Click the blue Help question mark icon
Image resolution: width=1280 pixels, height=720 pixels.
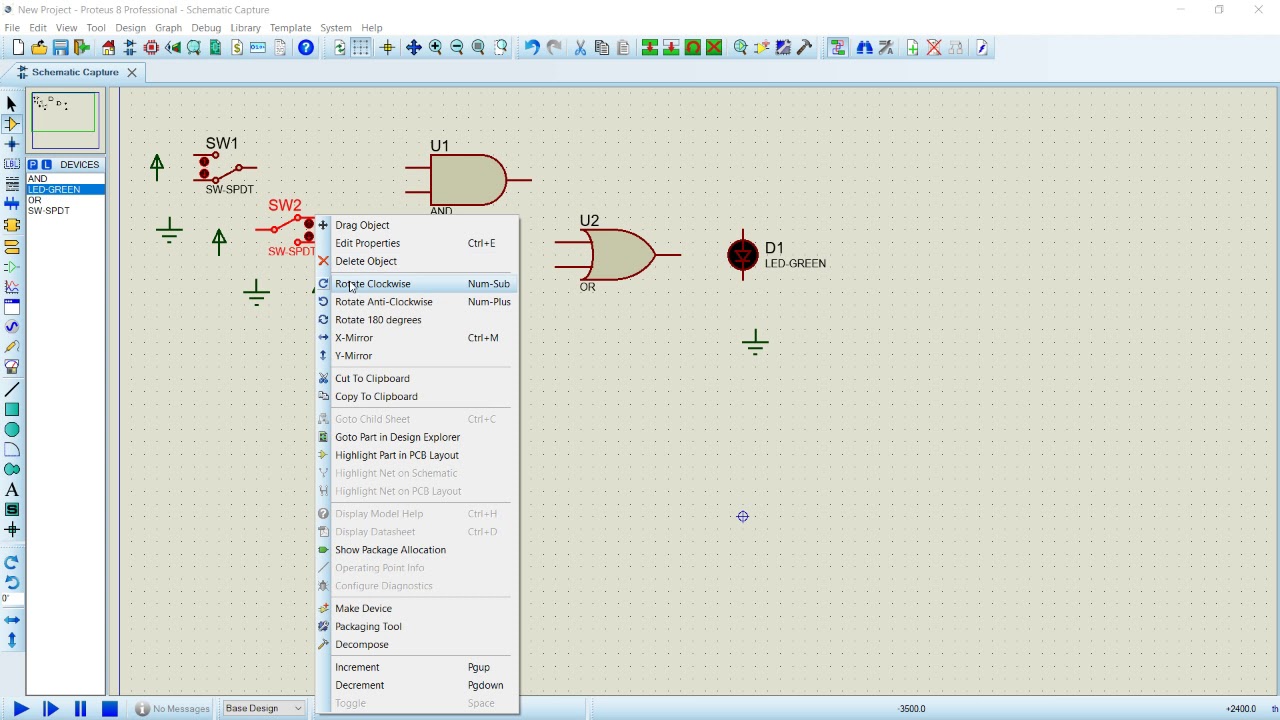pyautogui.click(x=306, y=48)
